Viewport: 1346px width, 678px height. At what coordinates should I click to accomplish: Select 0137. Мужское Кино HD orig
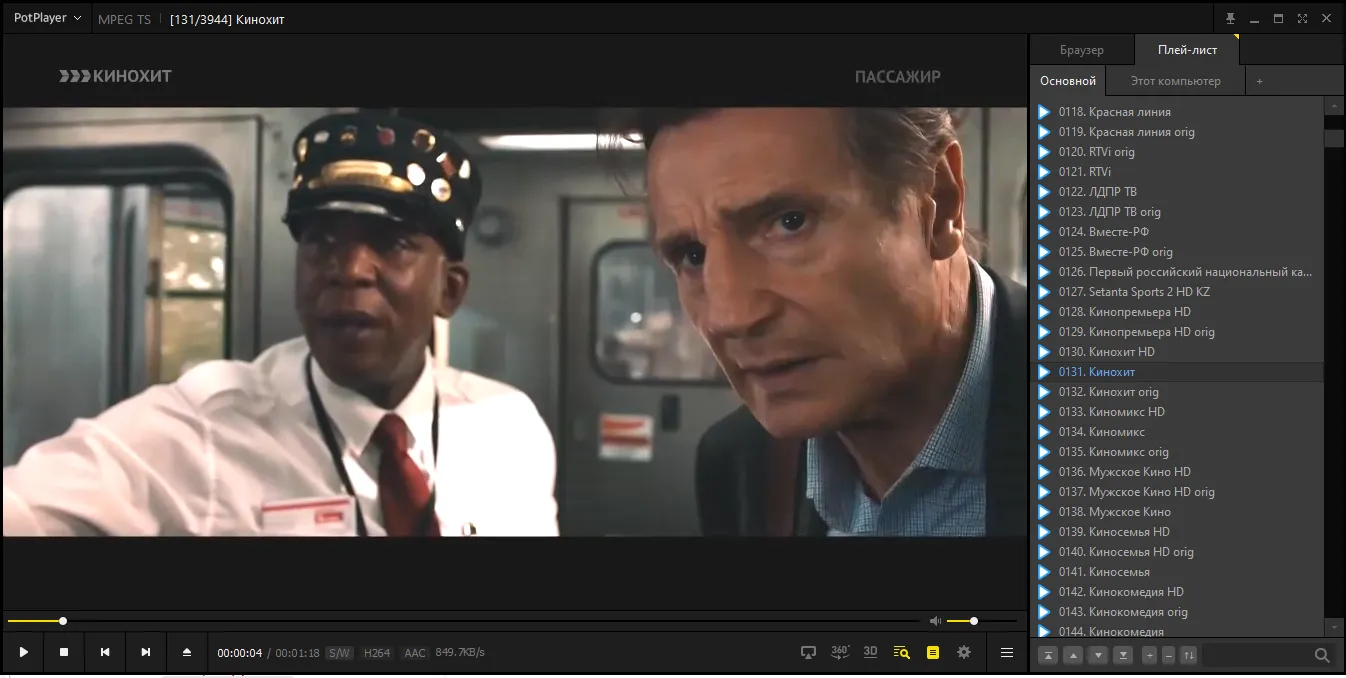[x=1177, y=492]
